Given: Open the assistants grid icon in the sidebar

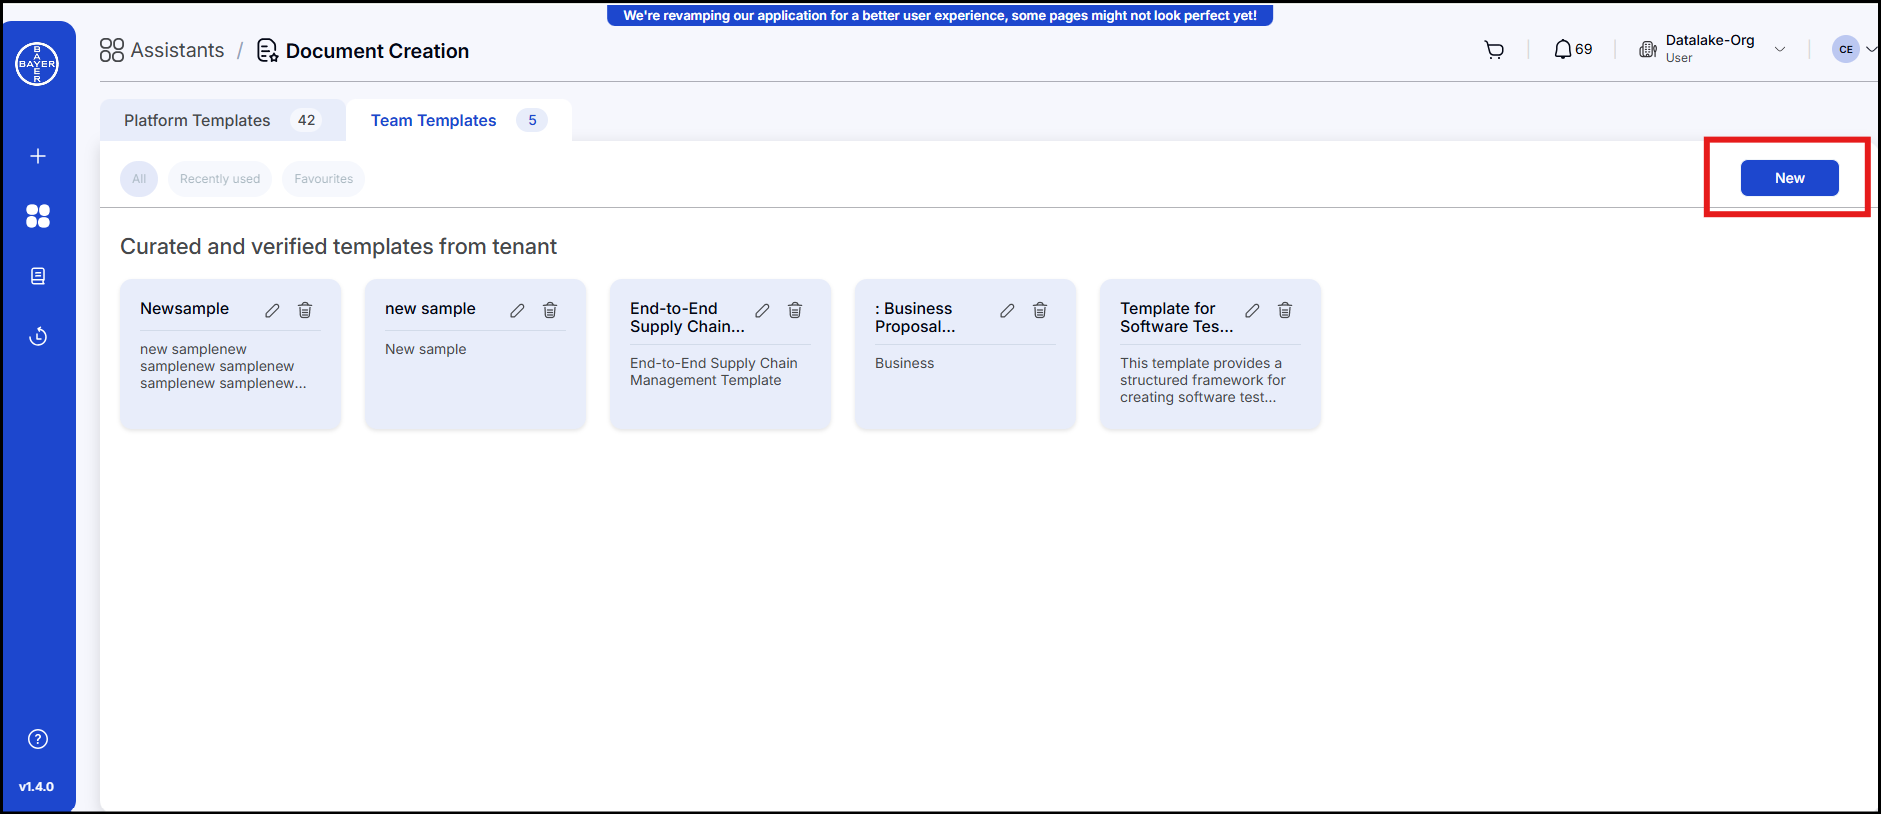Looking at the screenshot, I should pos(38,216).
